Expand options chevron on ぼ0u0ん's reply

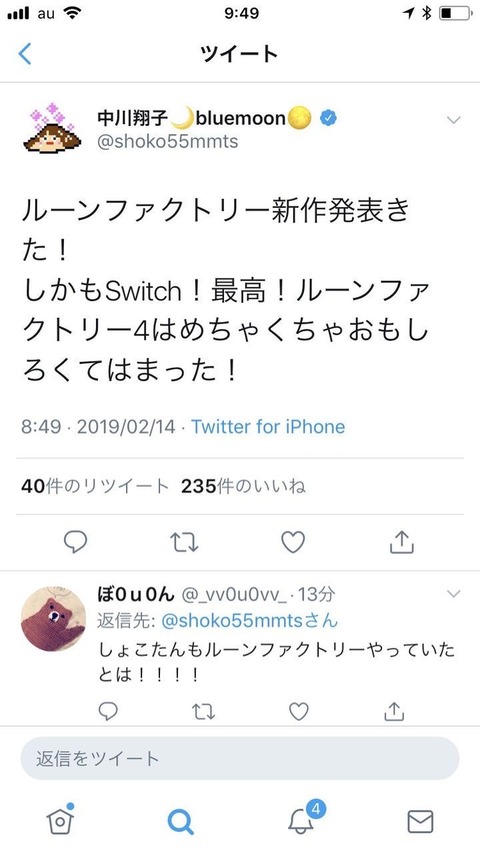(453, 594)
